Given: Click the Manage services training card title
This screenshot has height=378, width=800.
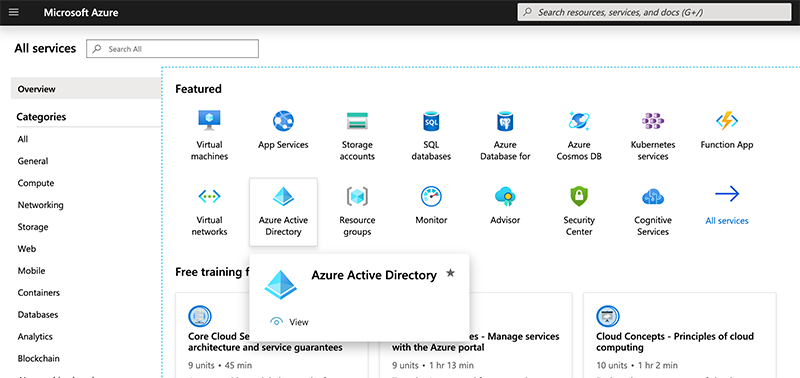Looking at the screenshot, I should pyautogui.click(x=476, y=342).
